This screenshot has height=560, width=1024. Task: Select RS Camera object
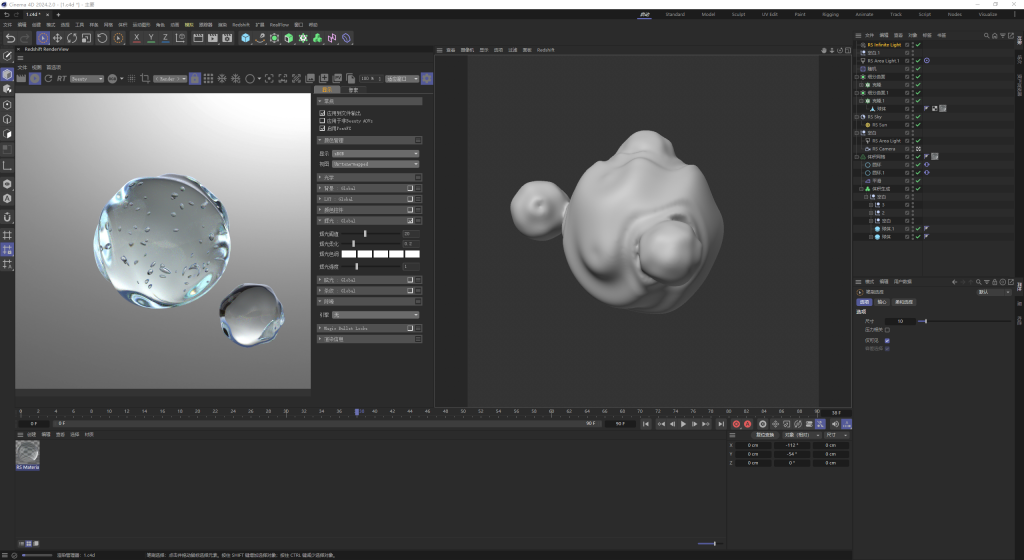point(884,149)
